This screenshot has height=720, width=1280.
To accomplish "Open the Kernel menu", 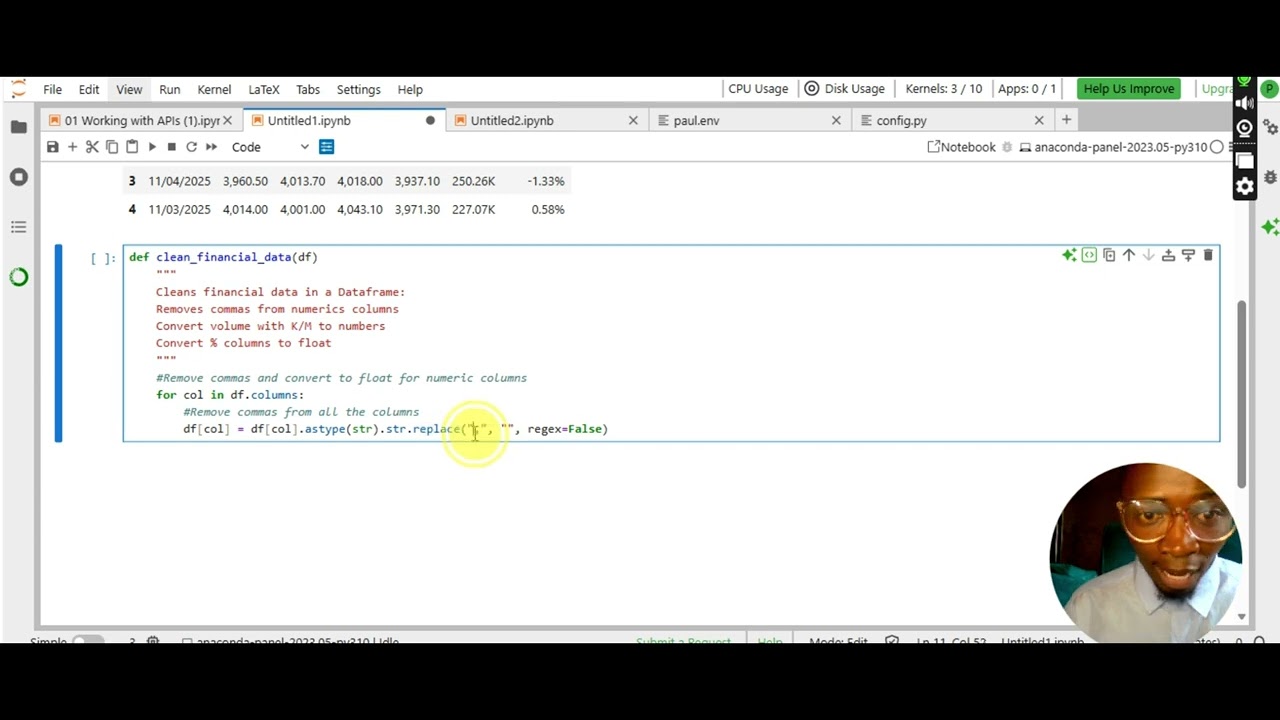I will [214, 89].
